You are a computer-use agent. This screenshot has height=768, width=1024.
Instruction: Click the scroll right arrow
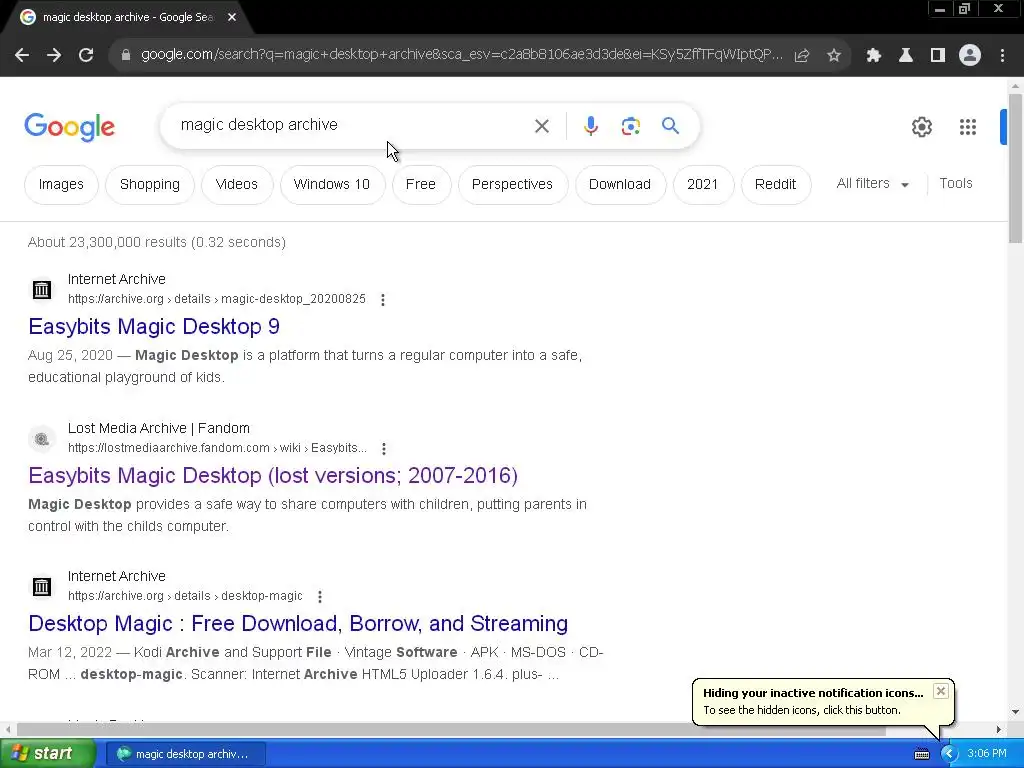pyautogui.click(x=998, y=729)
